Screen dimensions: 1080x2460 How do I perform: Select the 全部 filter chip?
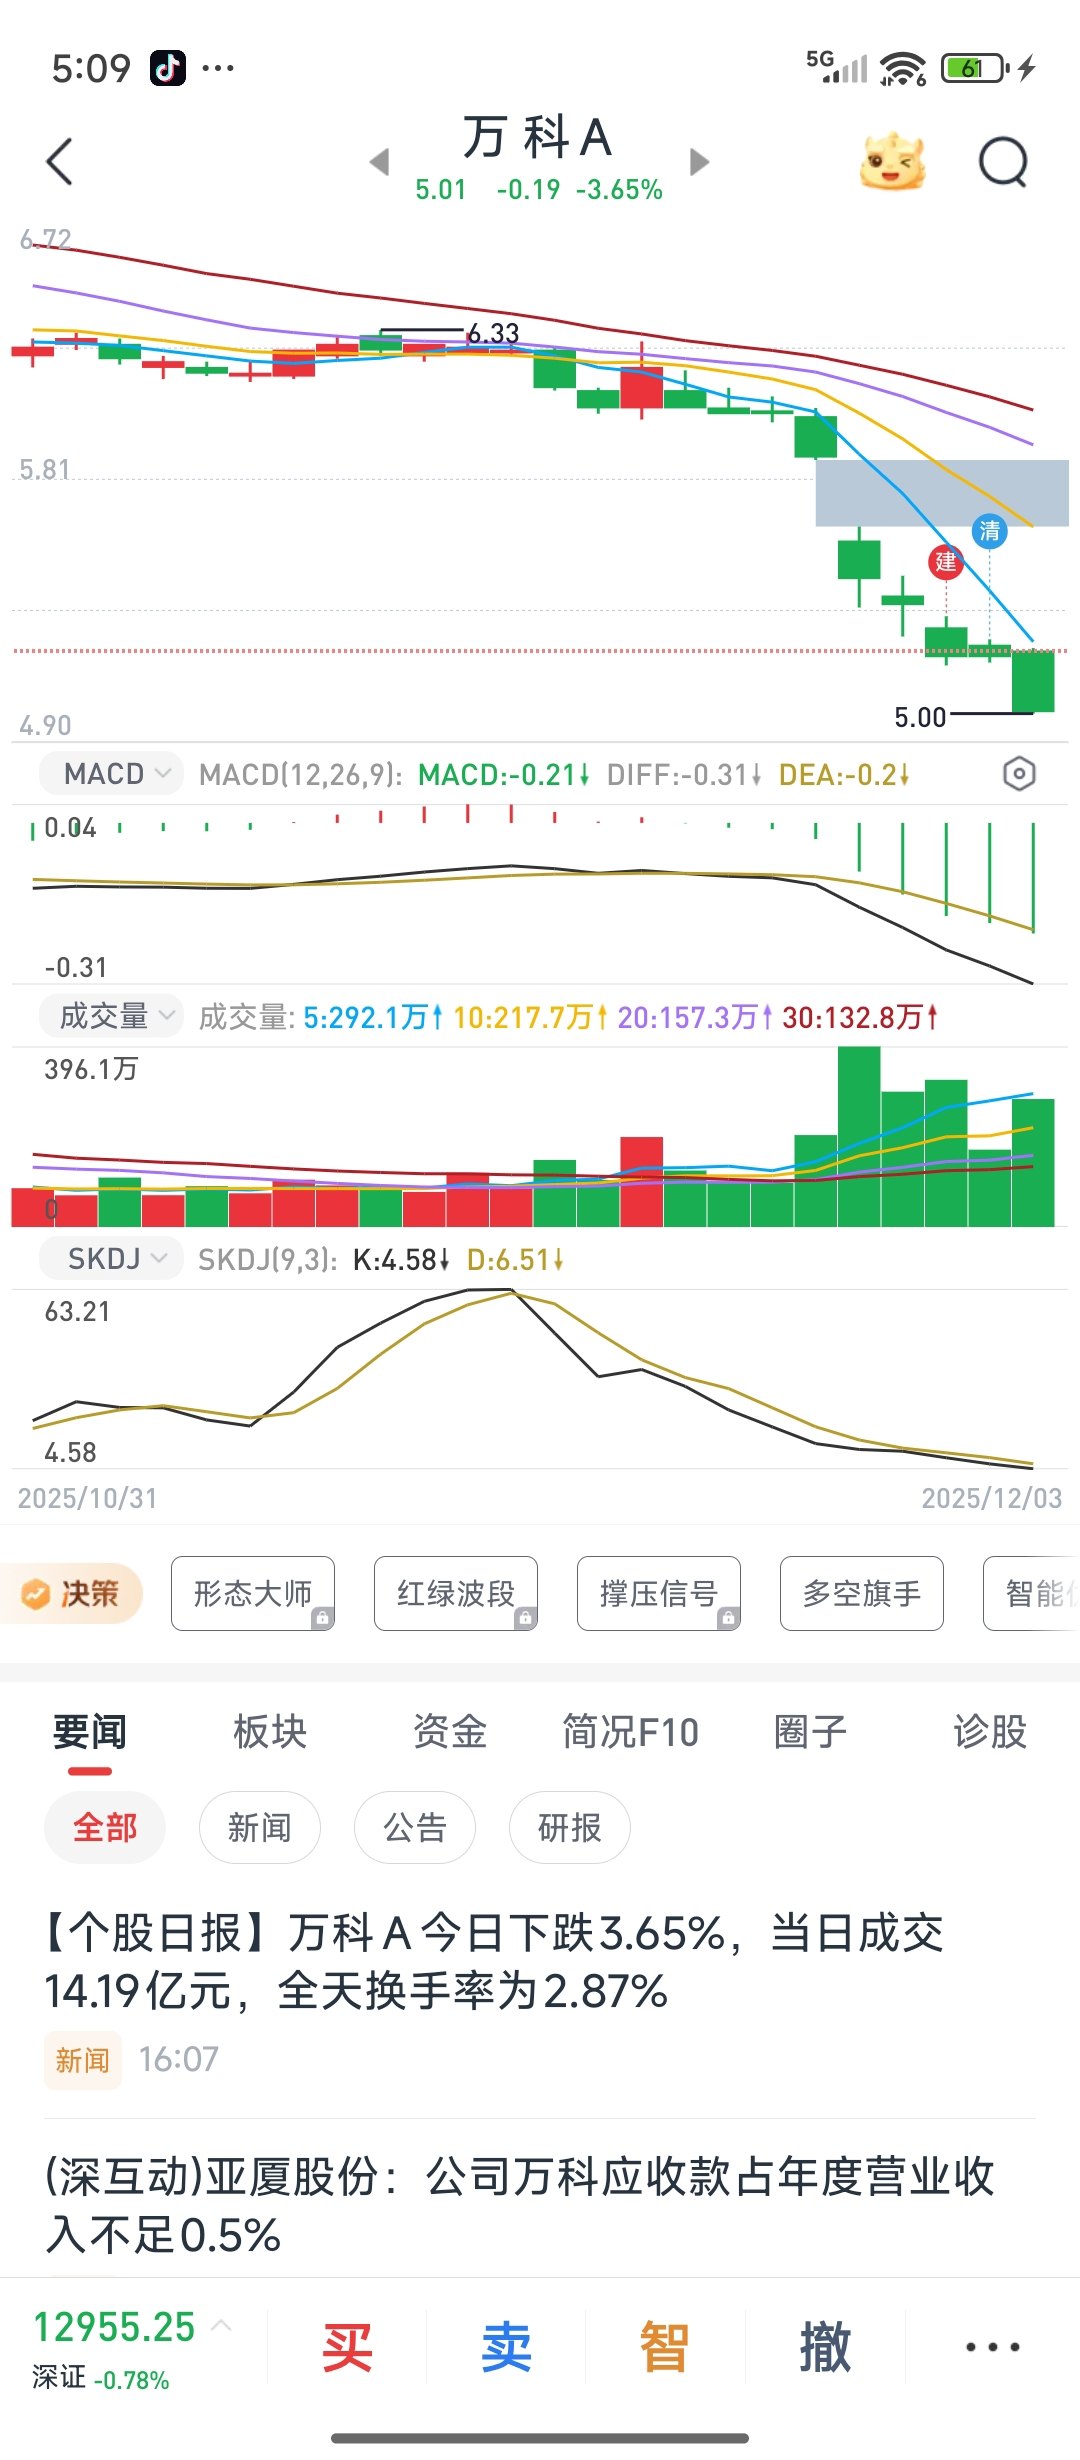[105, 1827]
